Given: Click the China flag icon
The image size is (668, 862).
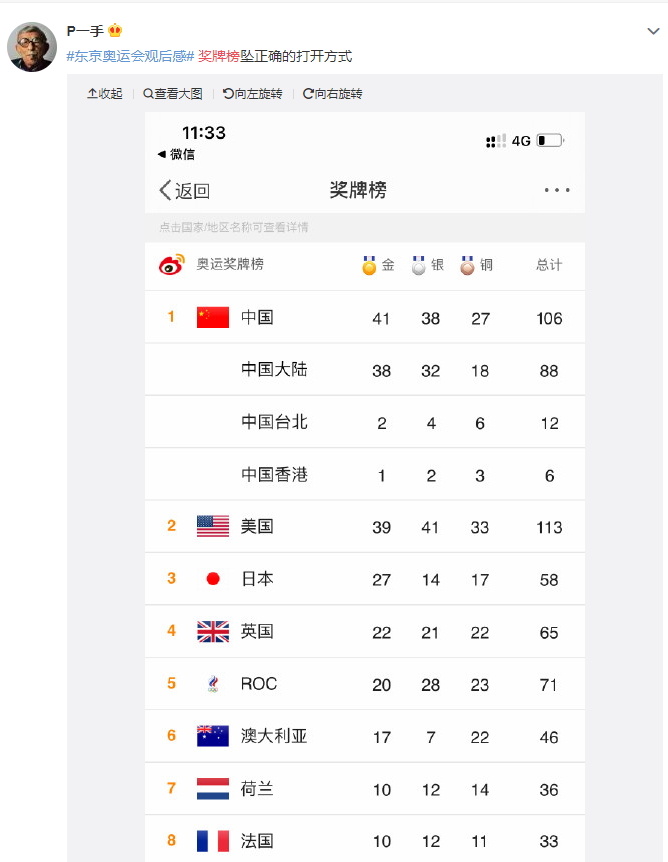Looking at the screenshot, I should (x=213, y=317).
